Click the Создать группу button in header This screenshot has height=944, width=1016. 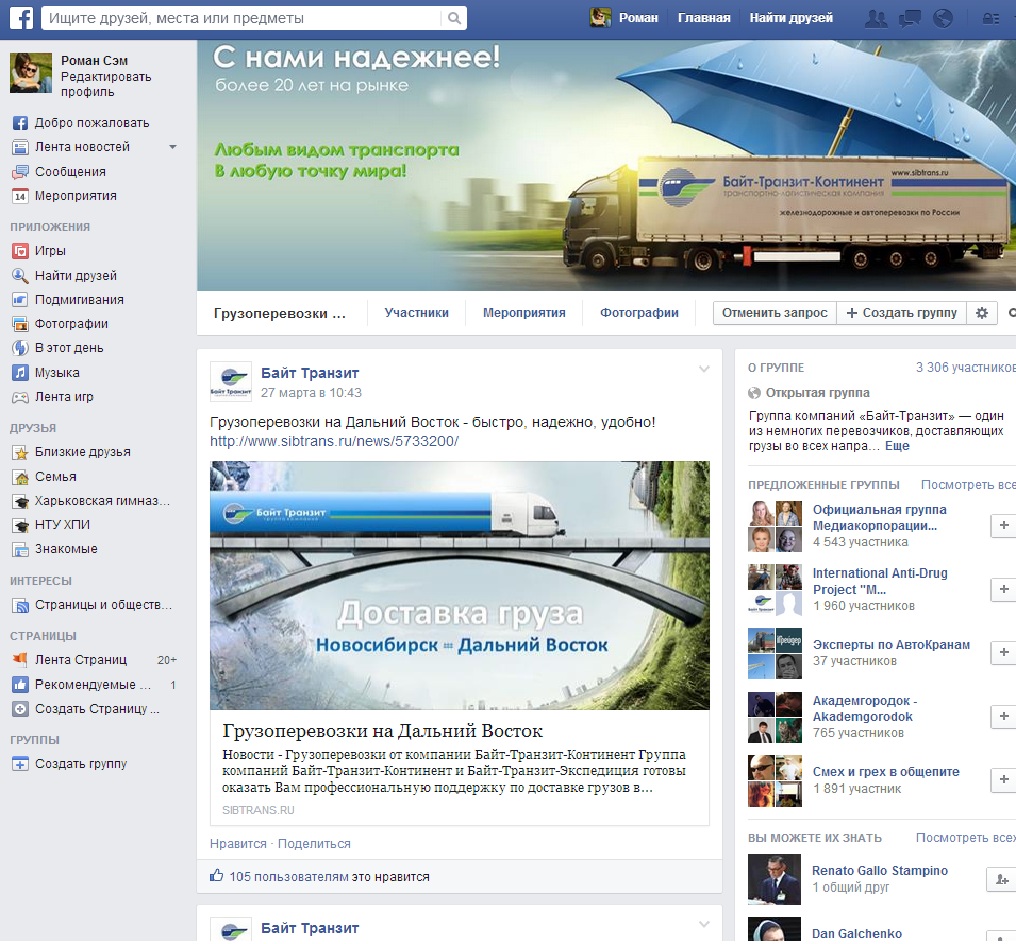(902, 313)
